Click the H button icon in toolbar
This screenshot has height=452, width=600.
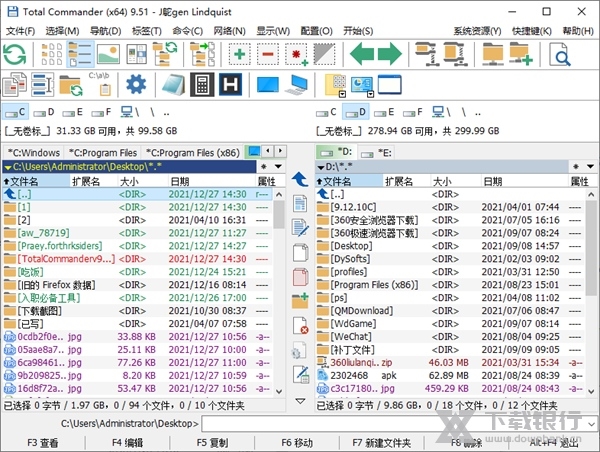(230, 84)
